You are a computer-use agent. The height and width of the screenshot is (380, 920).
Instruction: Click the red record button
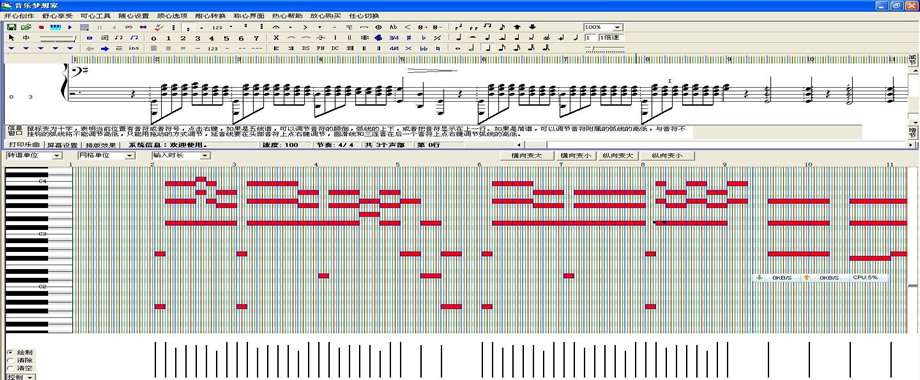click(41, 27)
